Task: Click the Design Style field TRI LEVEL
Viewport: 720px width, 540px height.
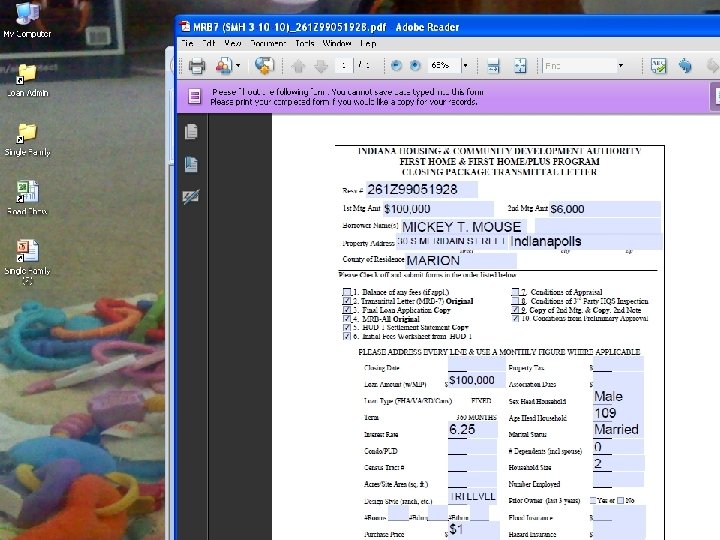Action: pos(472,496)
